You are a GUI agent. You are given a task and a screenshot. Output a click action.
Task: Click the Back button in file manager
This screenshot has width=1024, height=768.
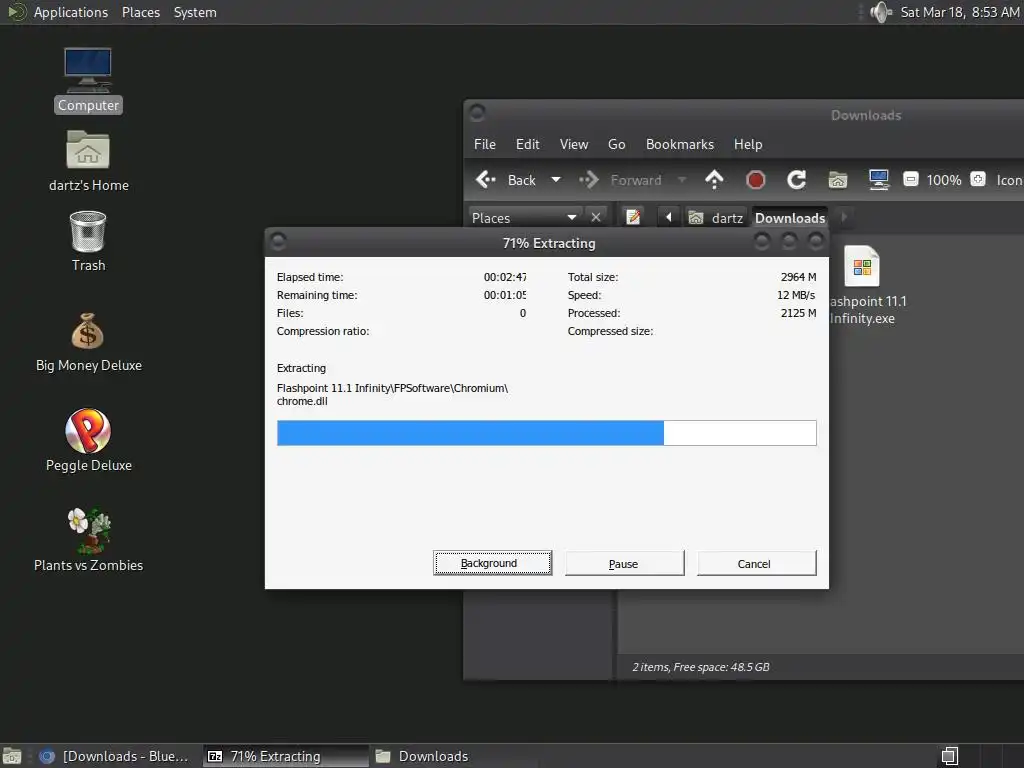[505, 180]
